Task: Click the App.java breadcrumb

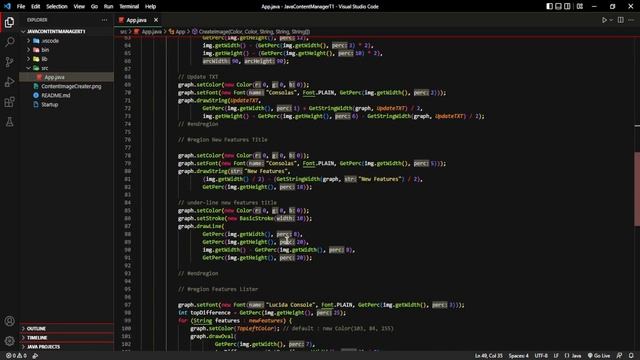Action: click(151, 31)
